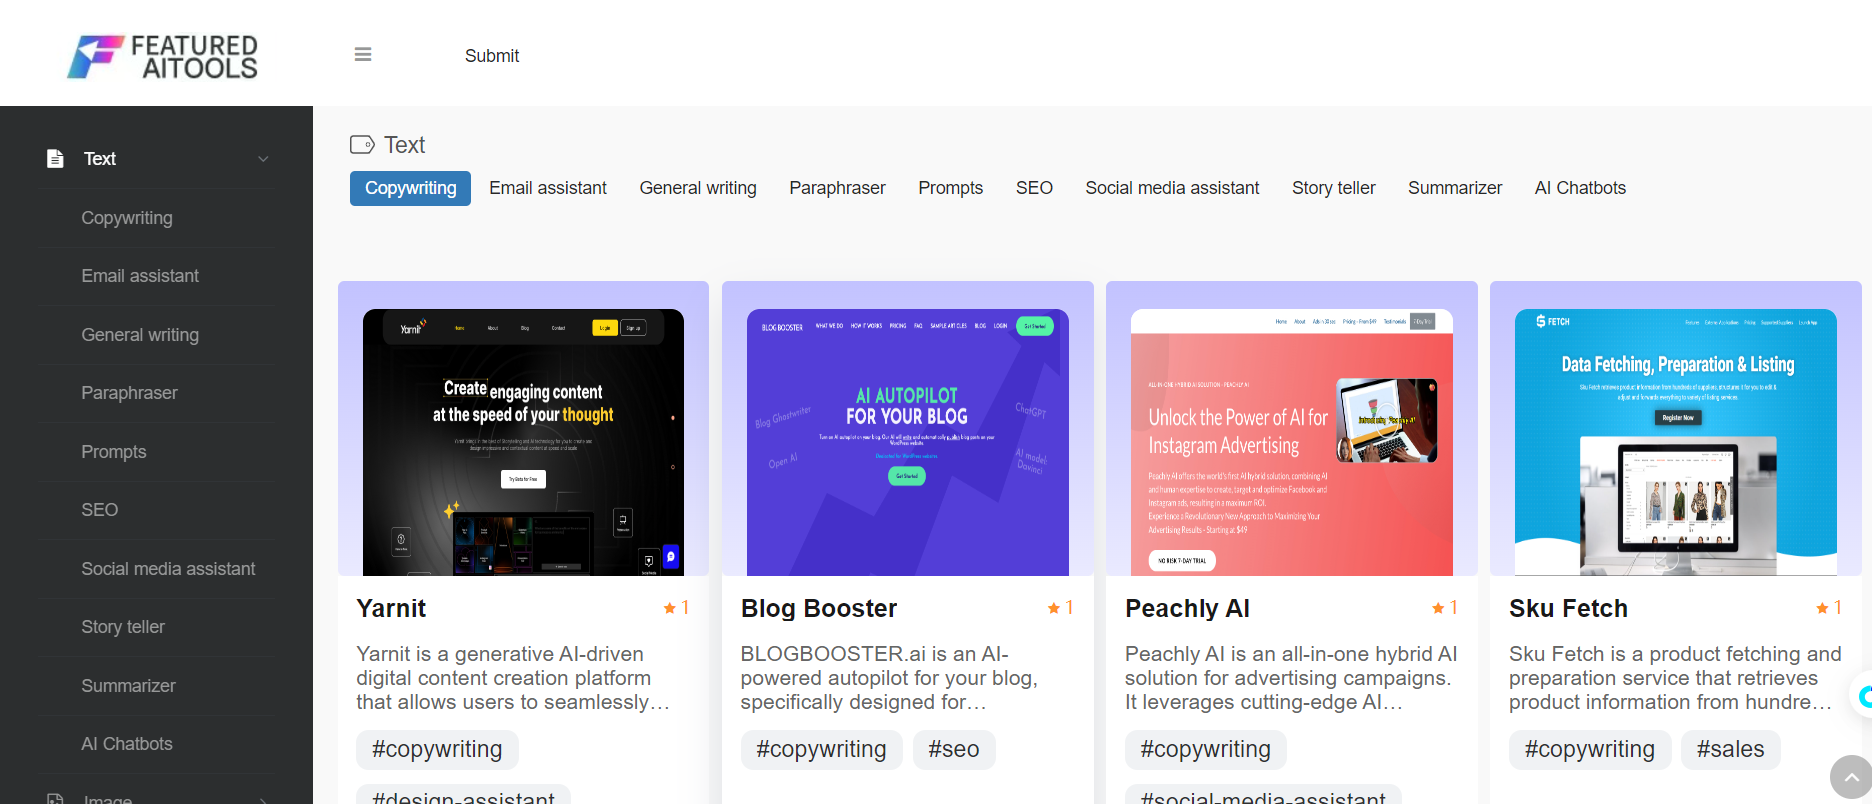Click the Featured AI Tools logo

coord(162,56)
